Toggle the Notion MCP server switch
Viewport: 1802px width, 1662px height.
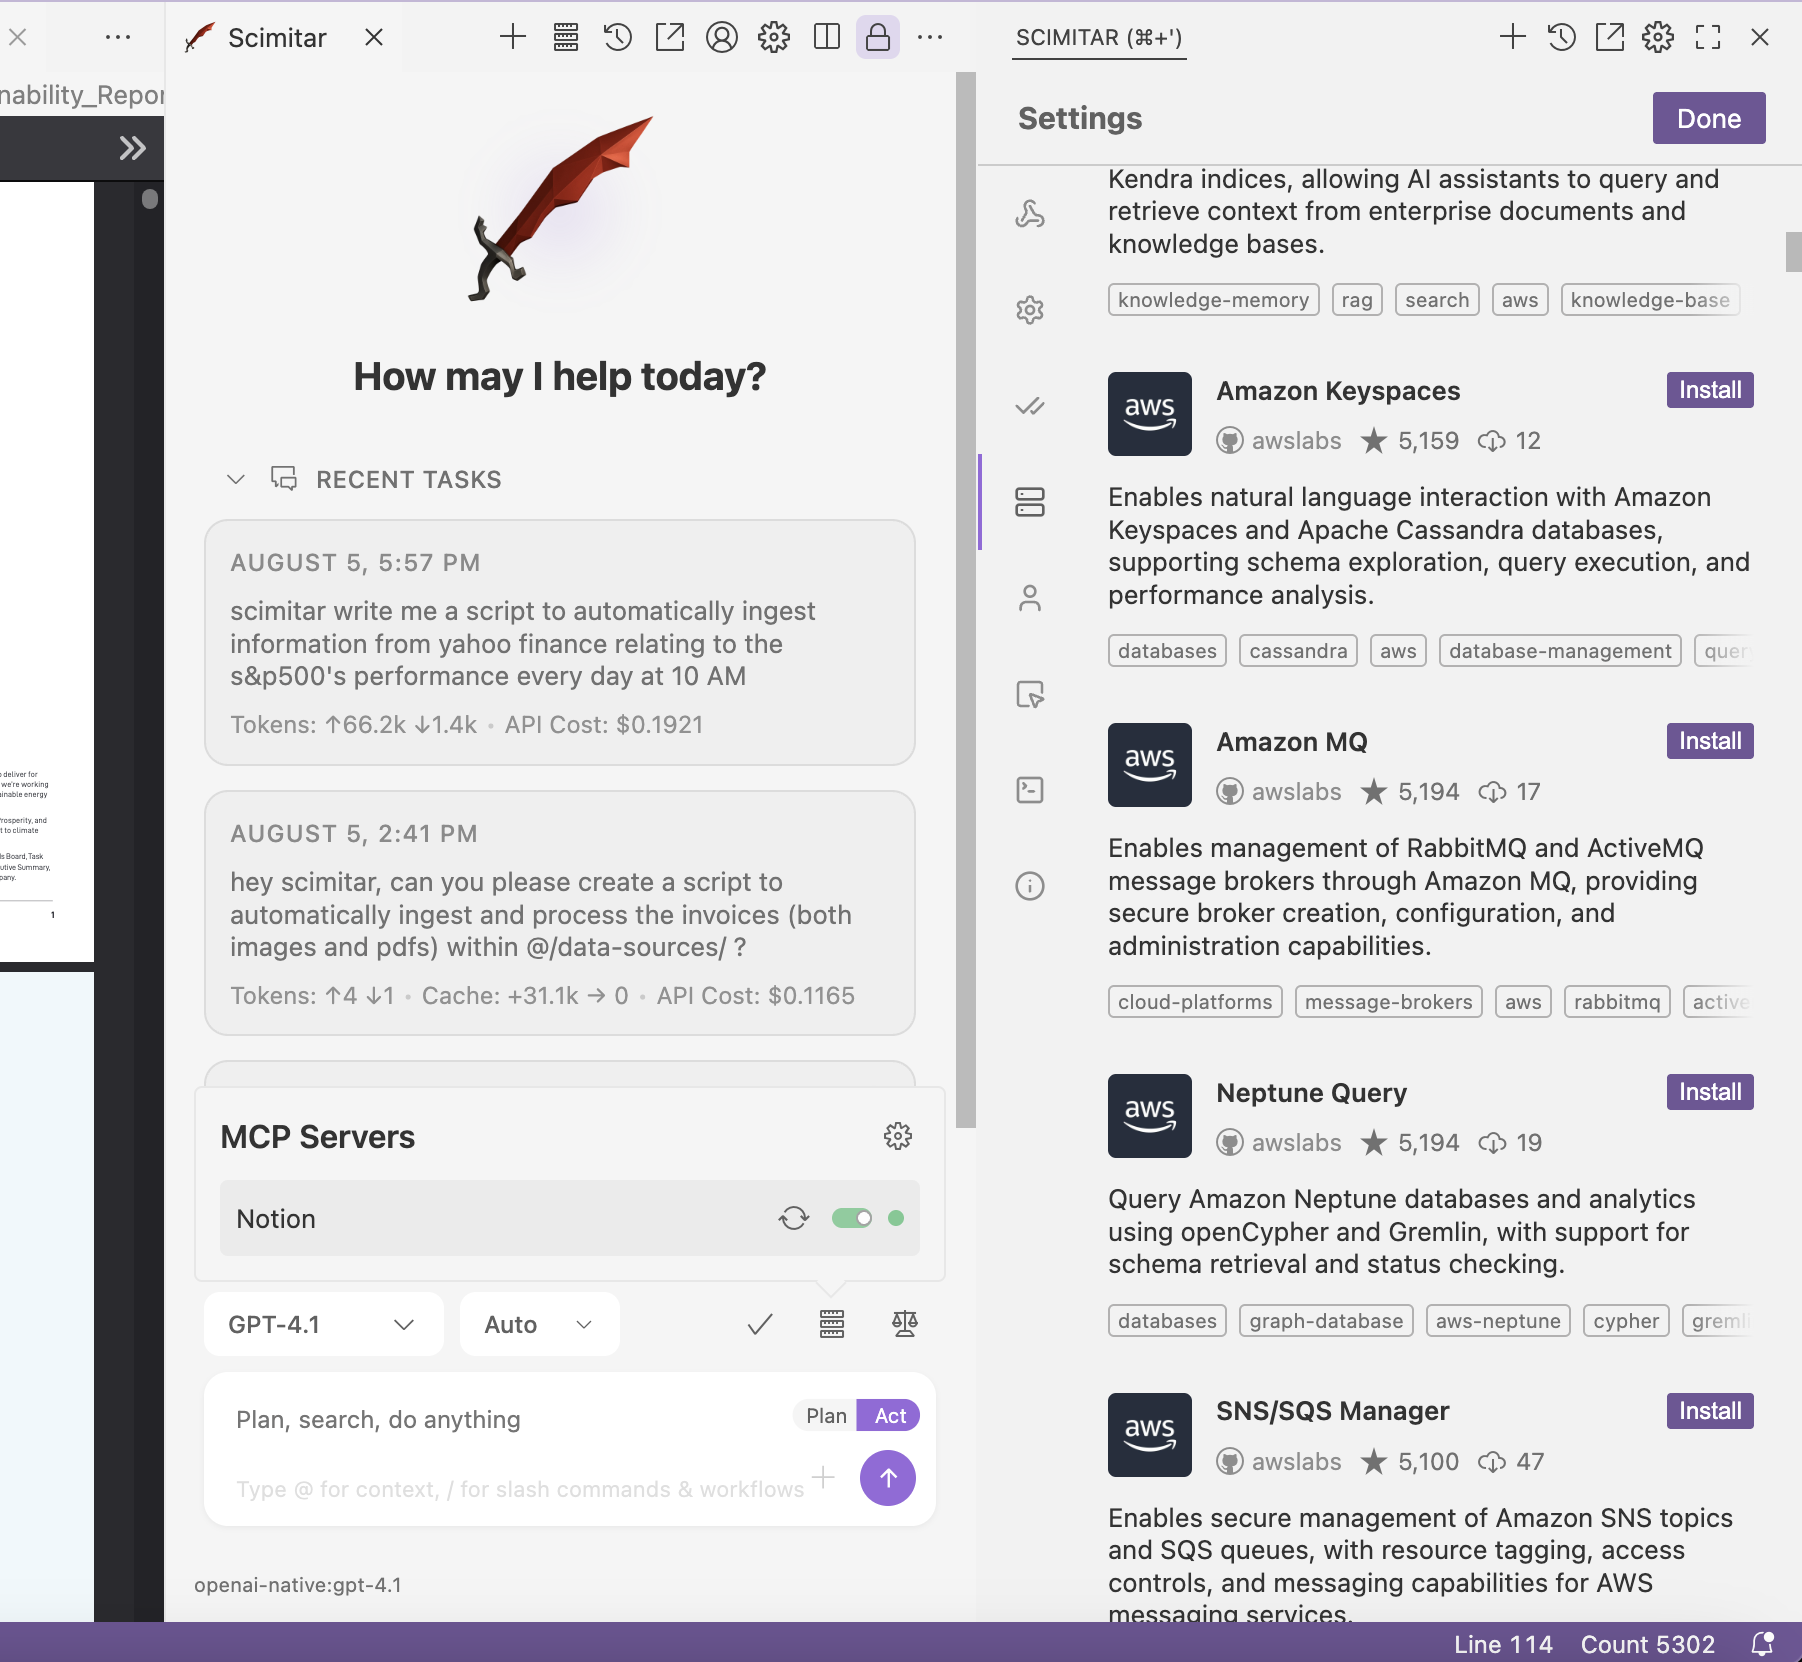click(852, 1218)
